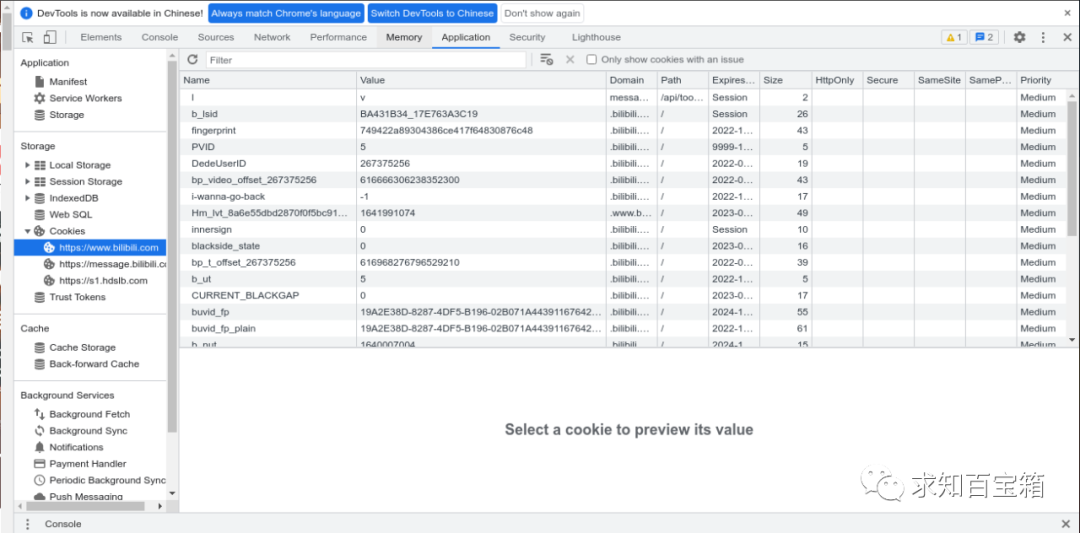Switch to the Console tab
Viewport: 1080px width, 533px height.
tap(160, 37)
